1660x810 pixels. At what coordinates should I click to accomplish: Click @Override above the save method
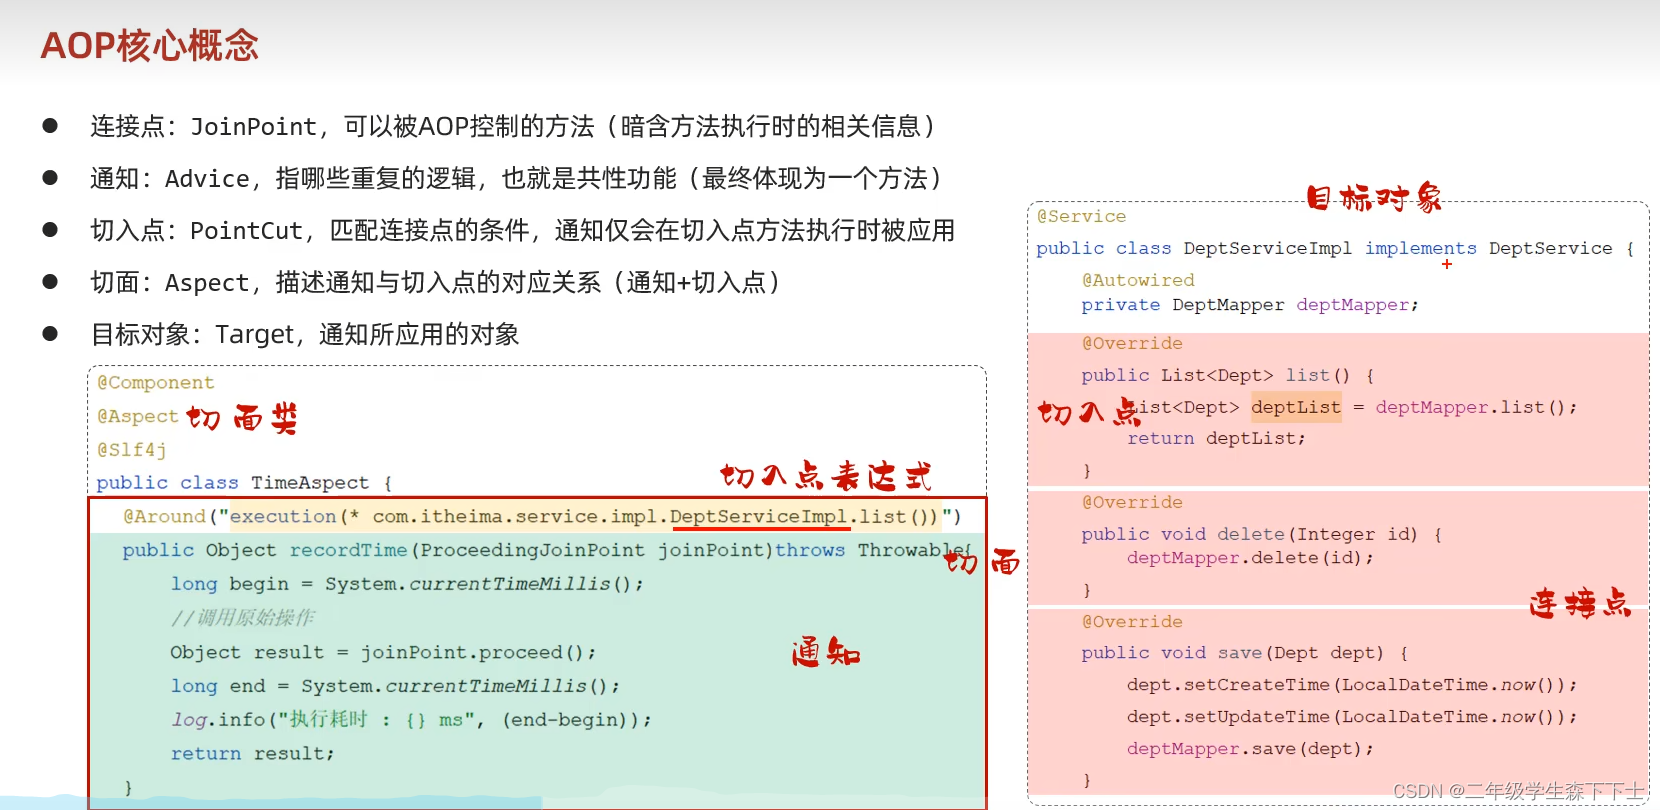(1132, 622)
